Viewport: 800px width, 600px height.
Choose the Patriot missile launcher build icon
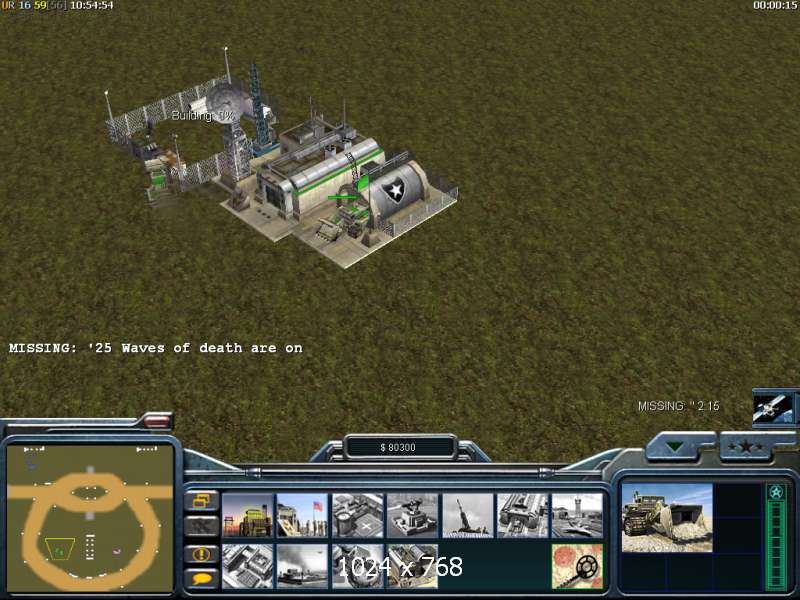click(x=467, y=515)
